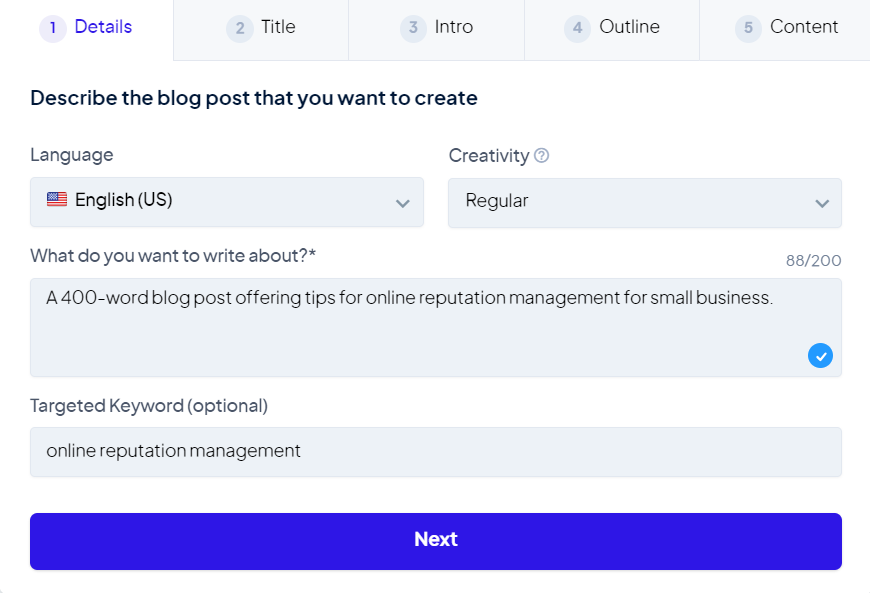Open the Language dropdown showing English (US)
870x593 pixels.
tap(226, 202)
